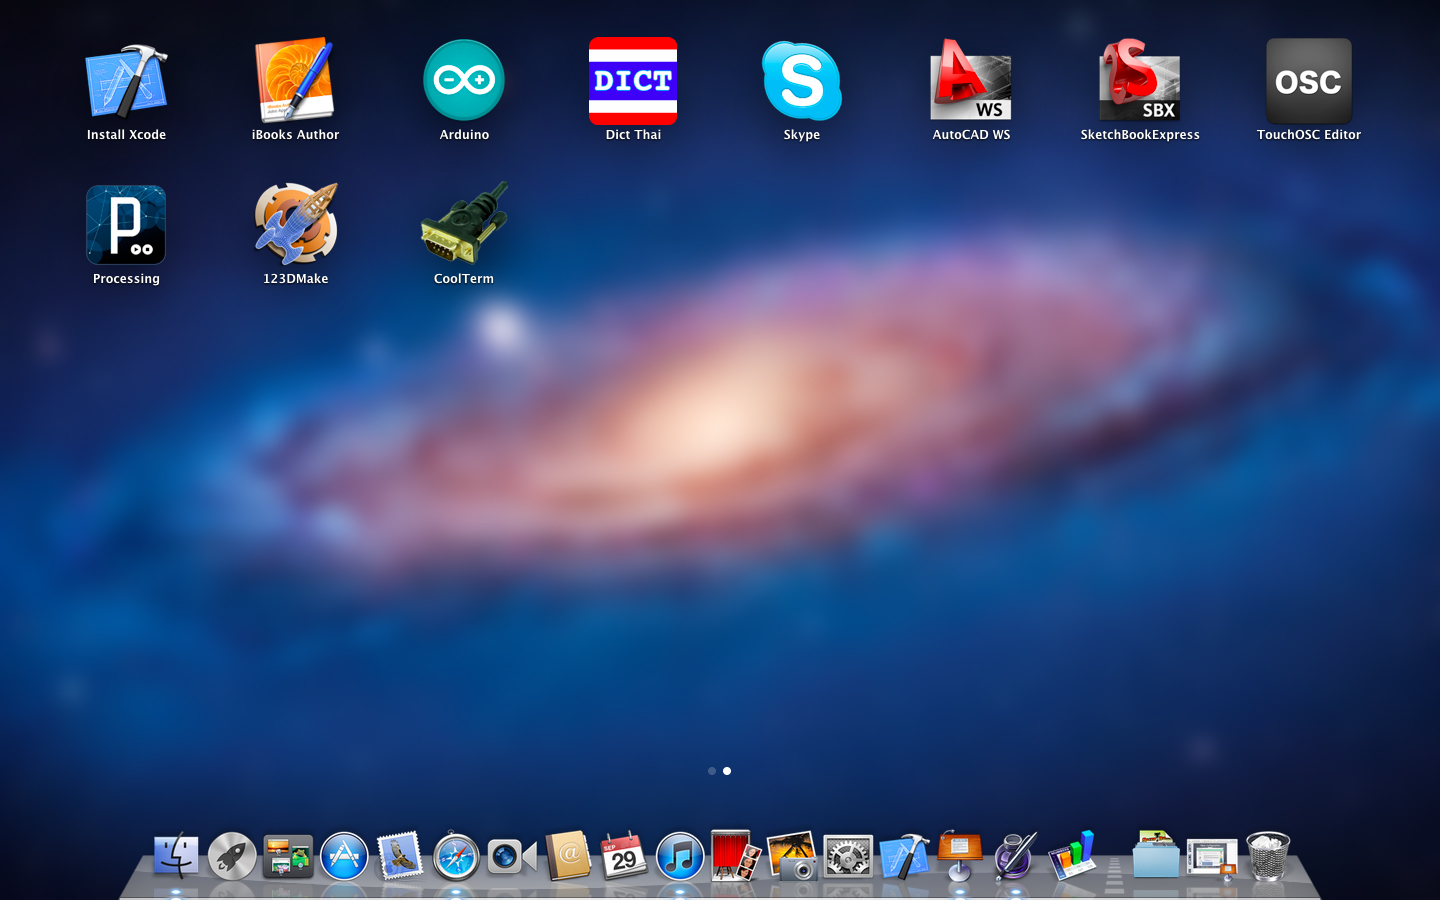
Task: Open Address Book in the Dock
Action: (568, 857)
